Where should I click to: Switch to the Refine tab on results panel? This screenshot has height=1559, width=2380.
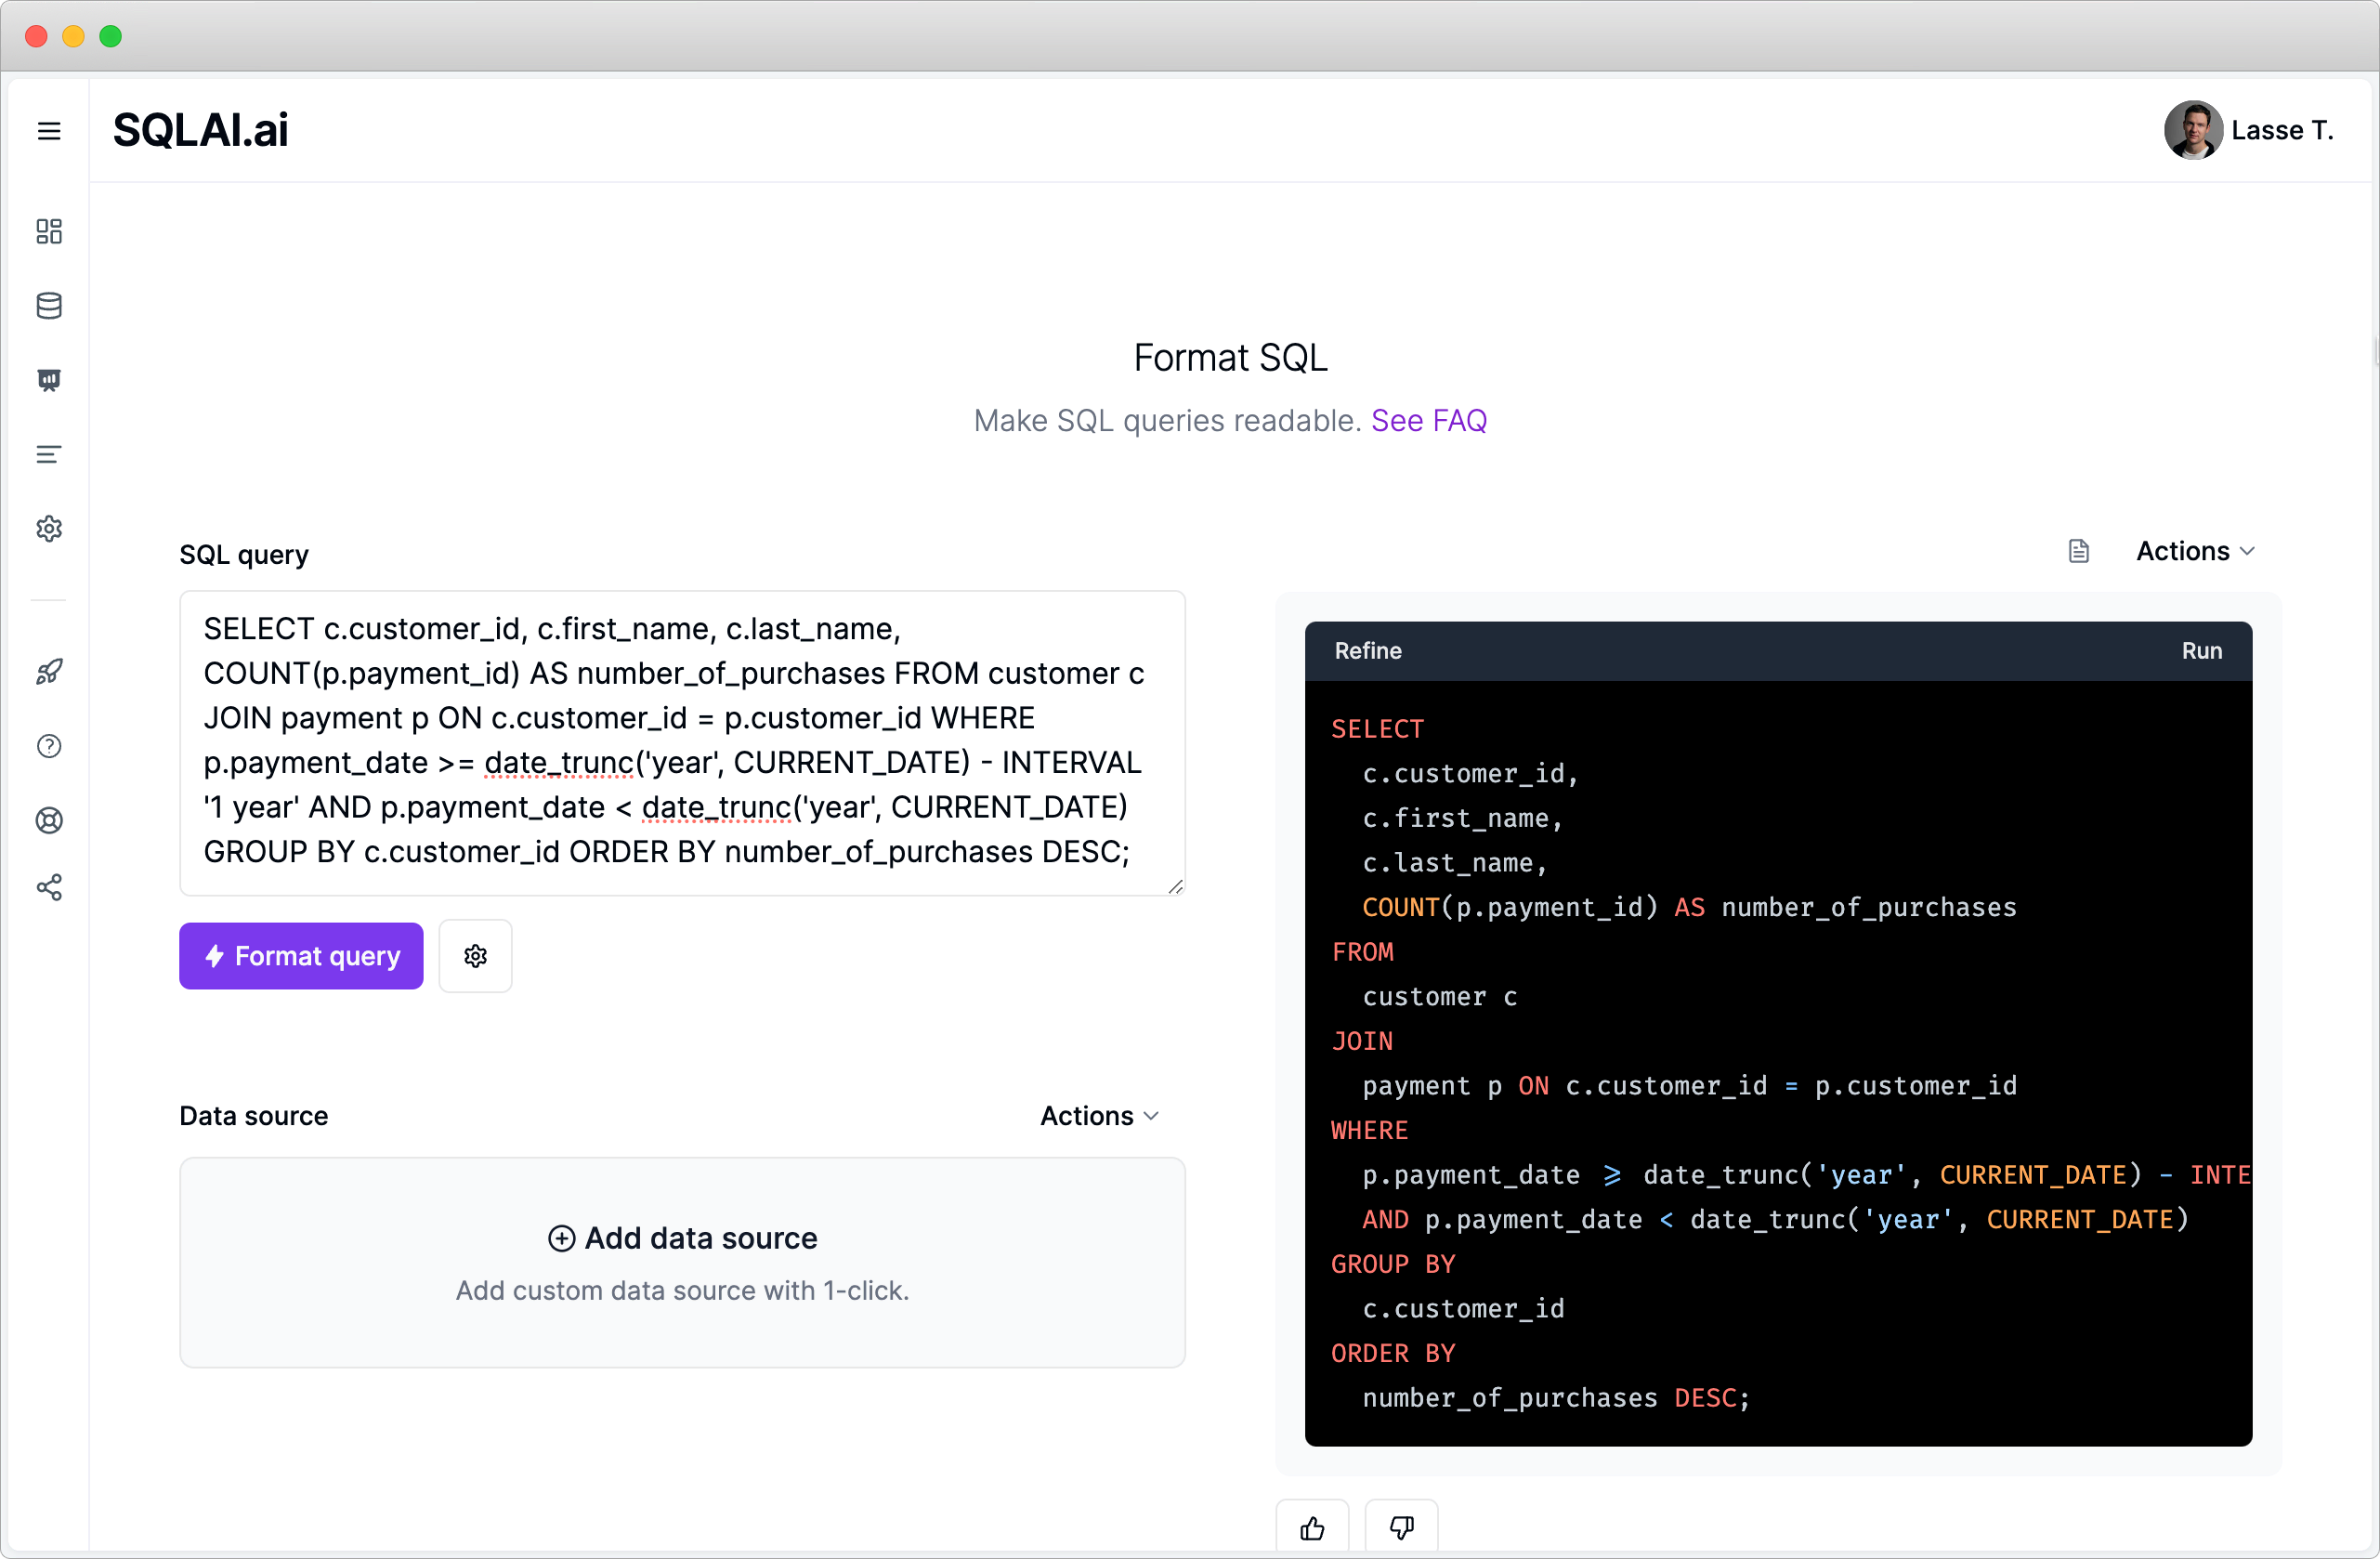click(x=1367, y=651)
